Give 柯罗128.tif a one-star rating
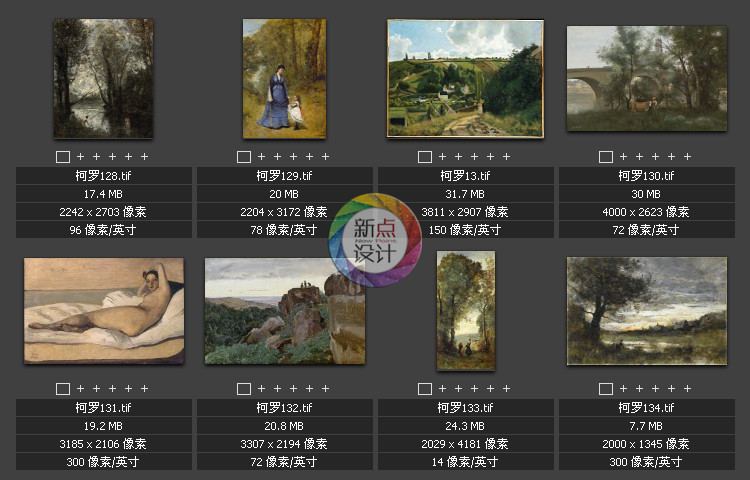This screenshot has width=750, height=480. tap(80, 156)
